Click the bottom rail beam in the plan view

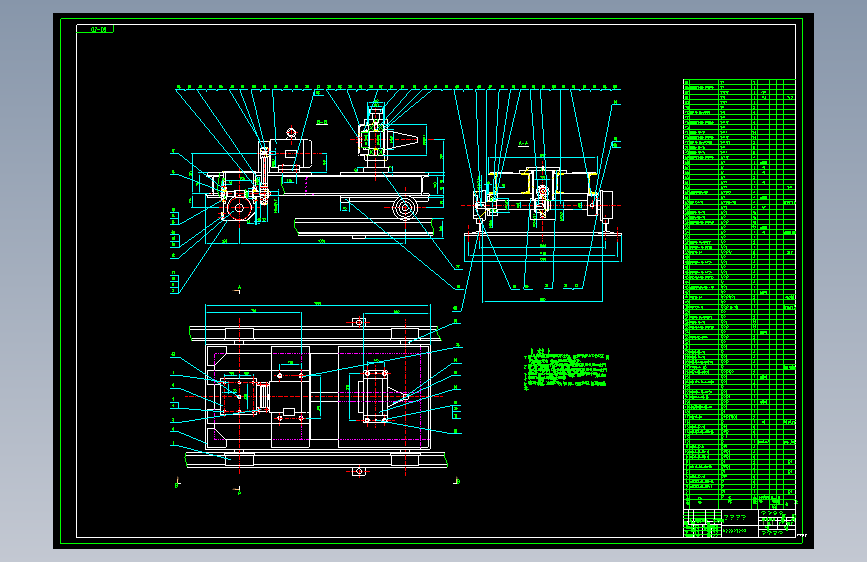pos(316,460)
